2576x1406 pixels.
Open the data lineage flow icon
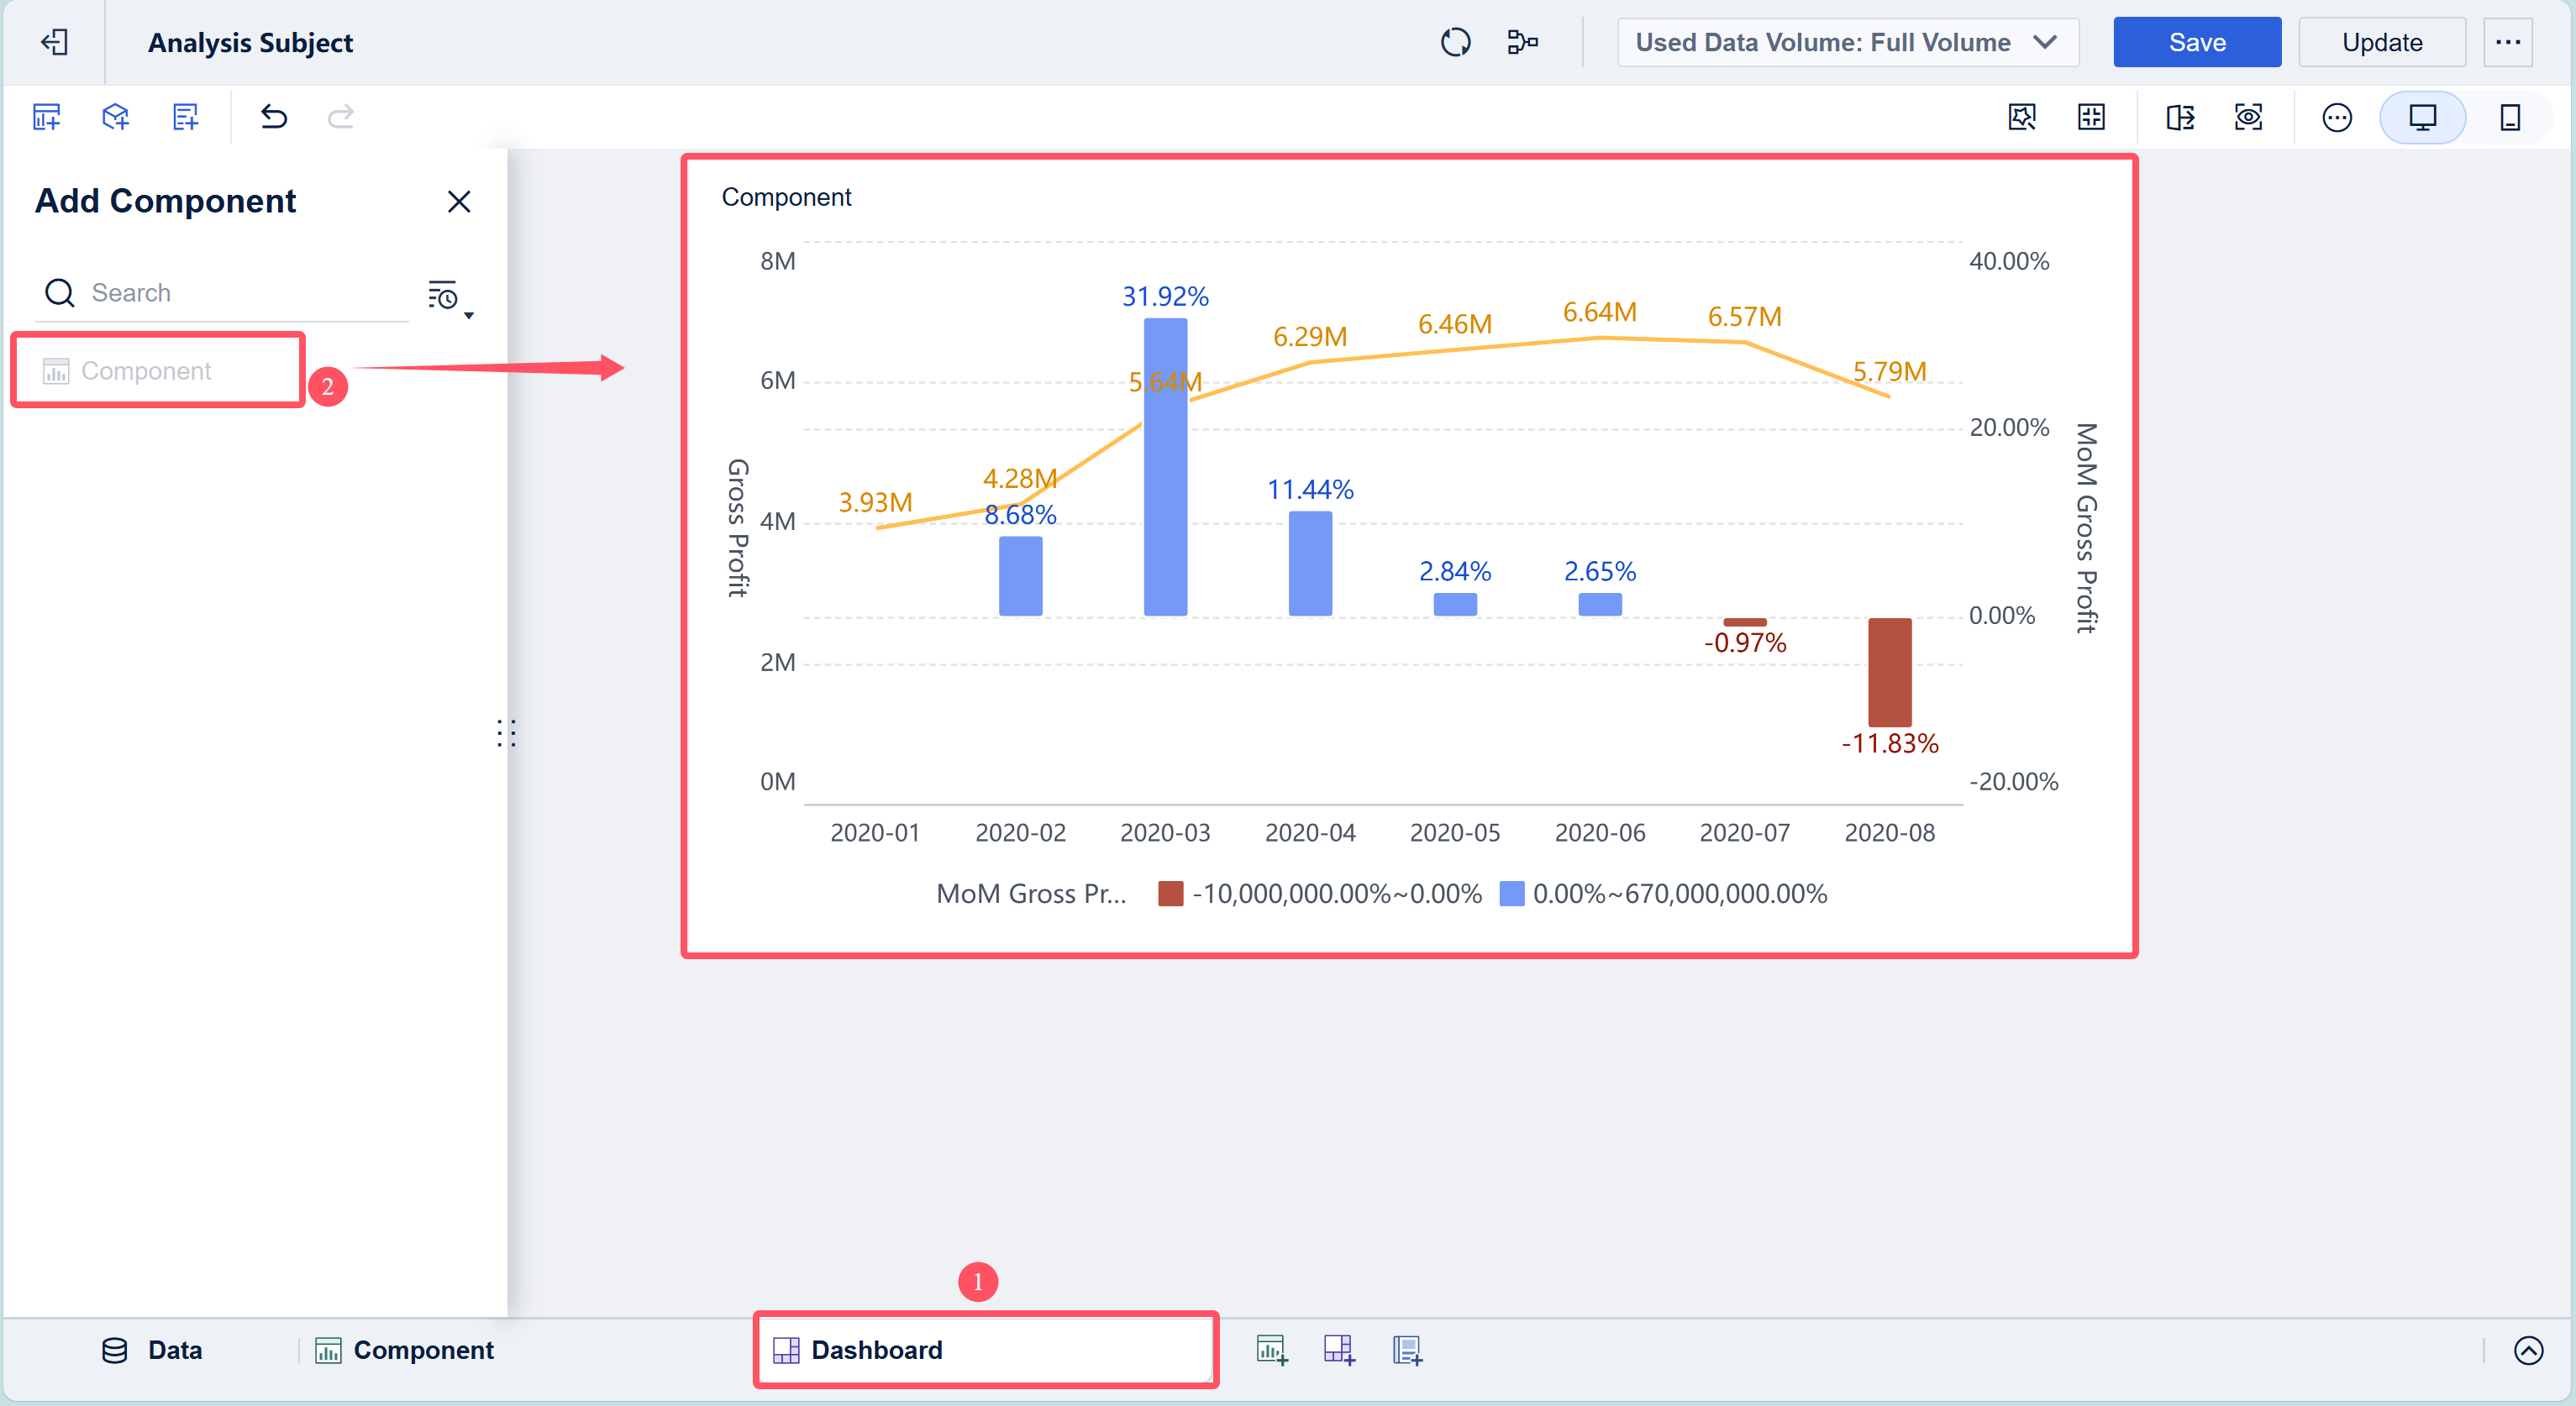pos(1522,42)
